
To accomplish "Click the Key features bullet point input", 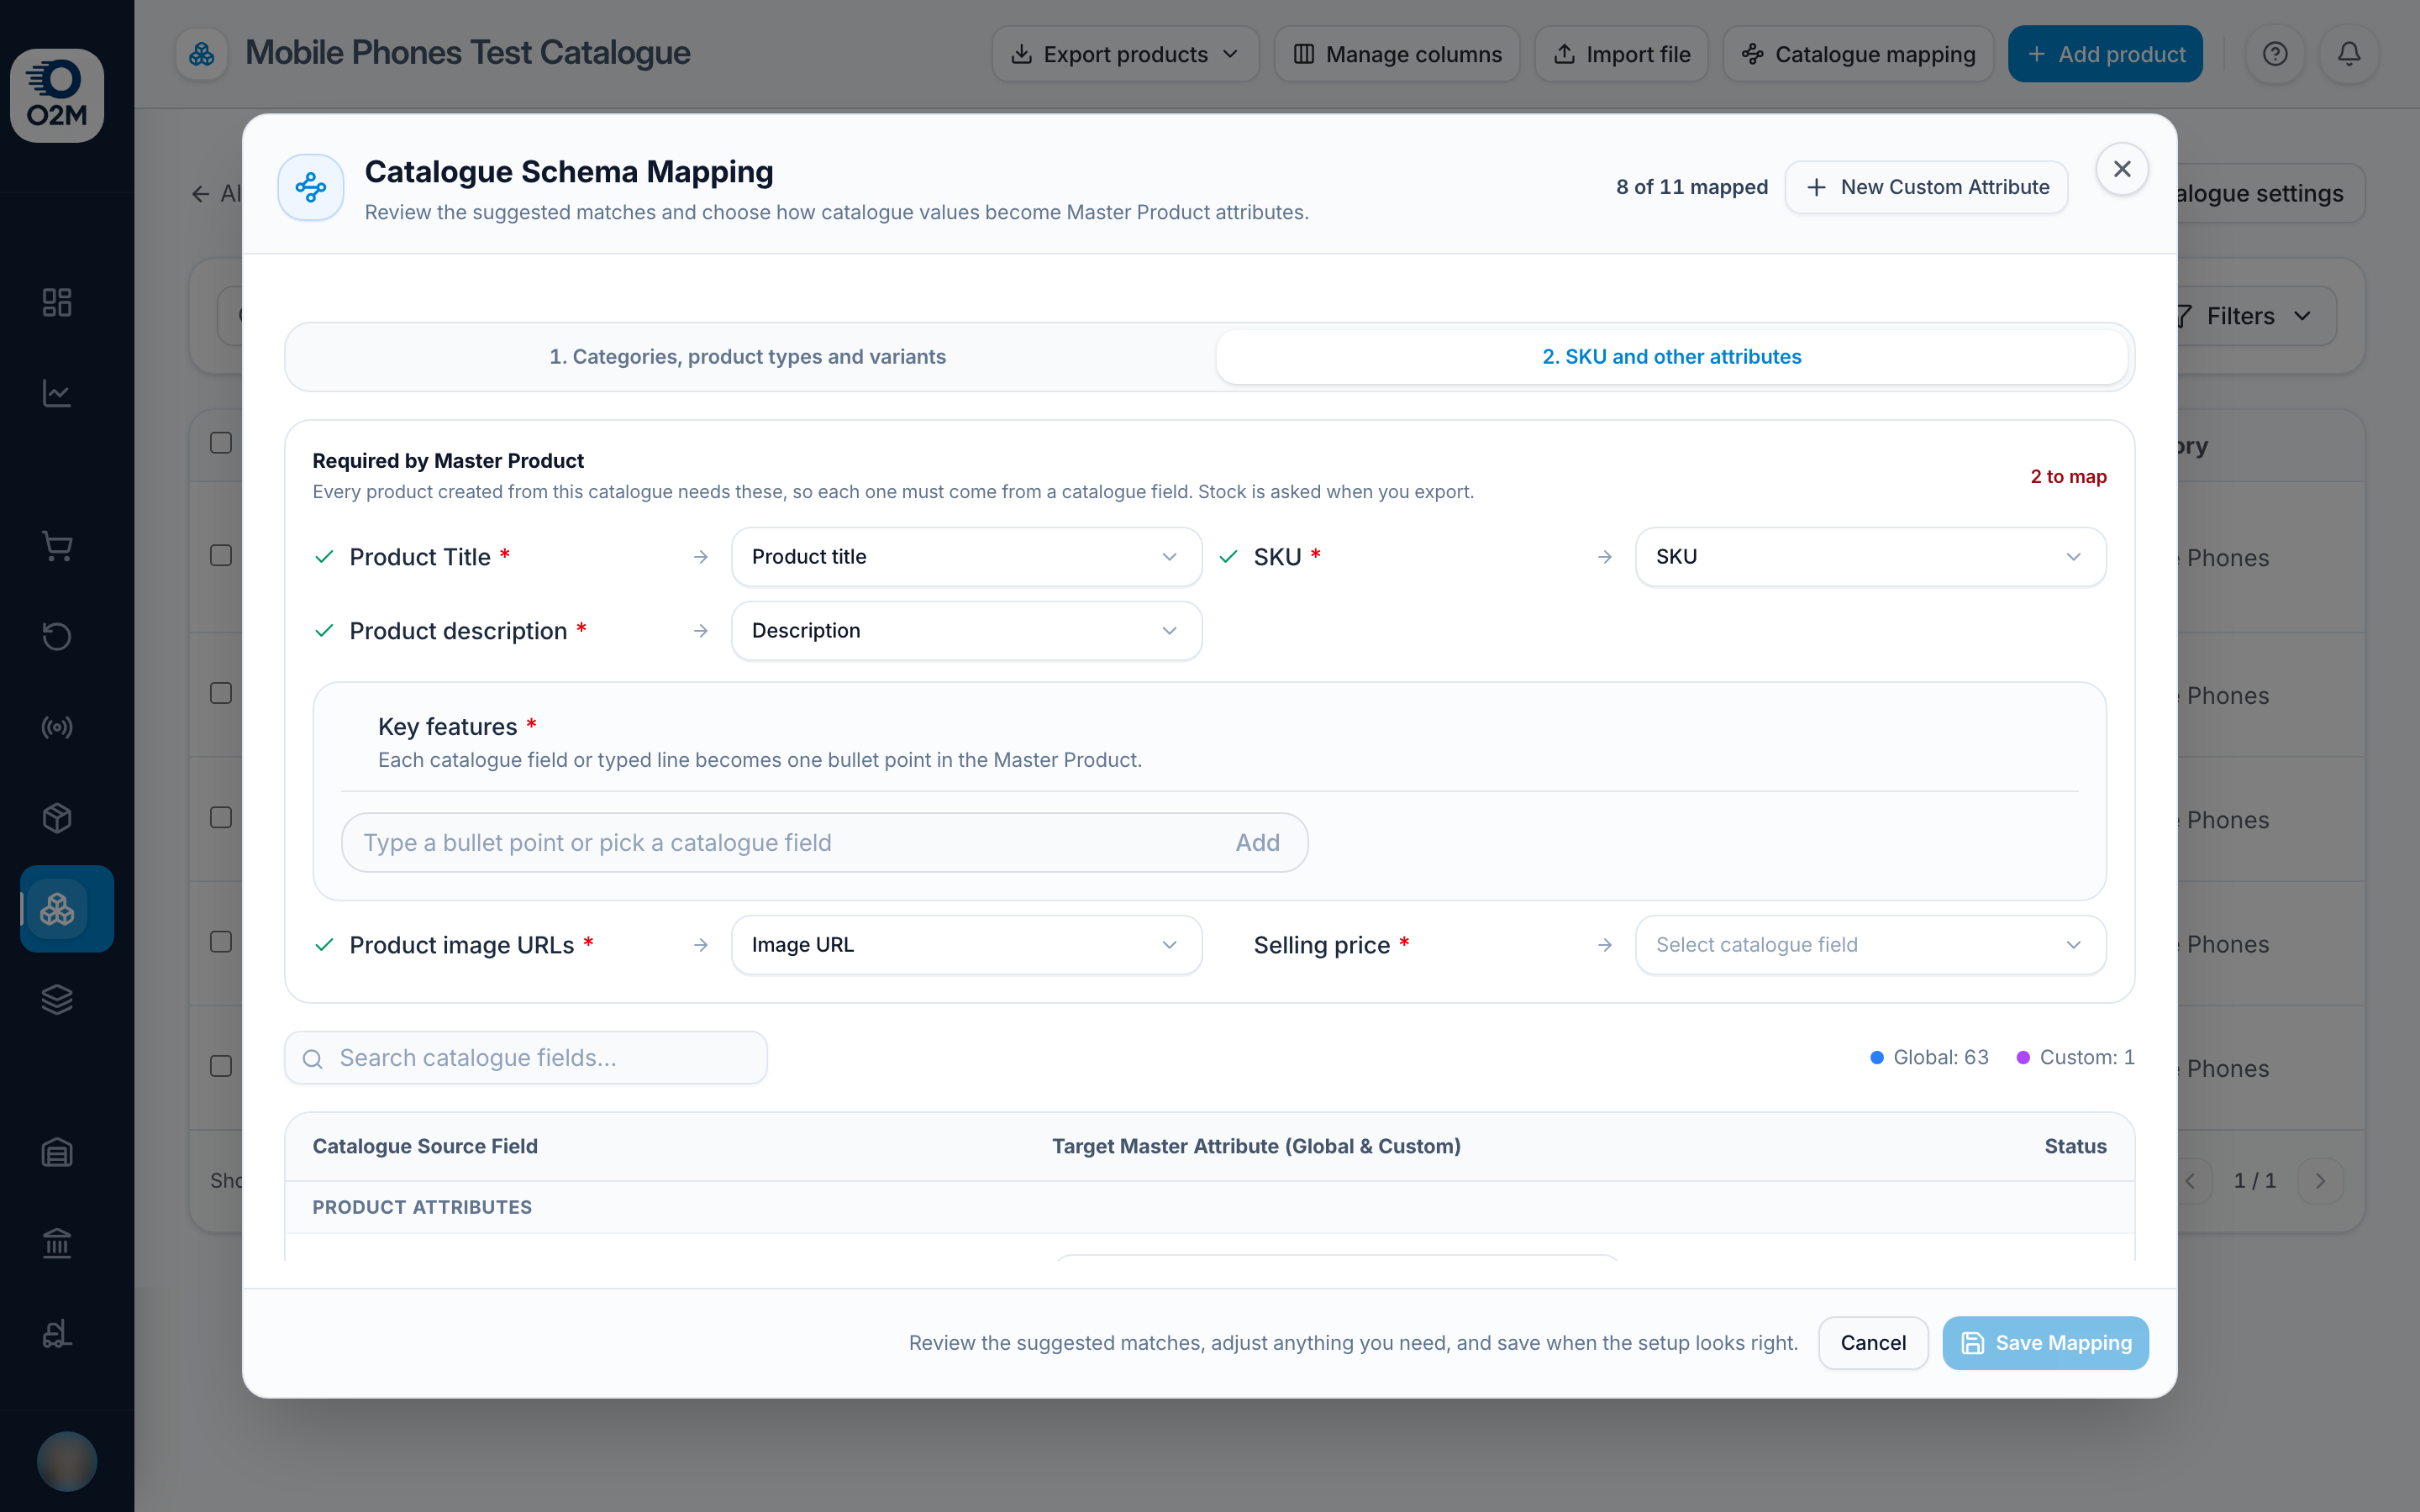I will [824, 843].
